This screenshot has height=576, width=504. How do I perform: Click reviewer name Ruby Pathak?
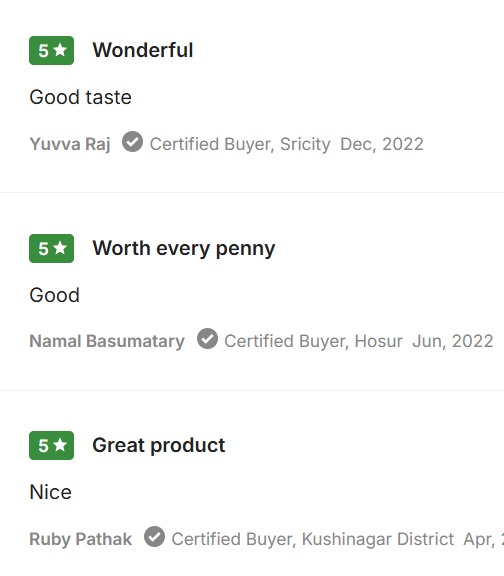pyautogui.click(x=80, y=539)
